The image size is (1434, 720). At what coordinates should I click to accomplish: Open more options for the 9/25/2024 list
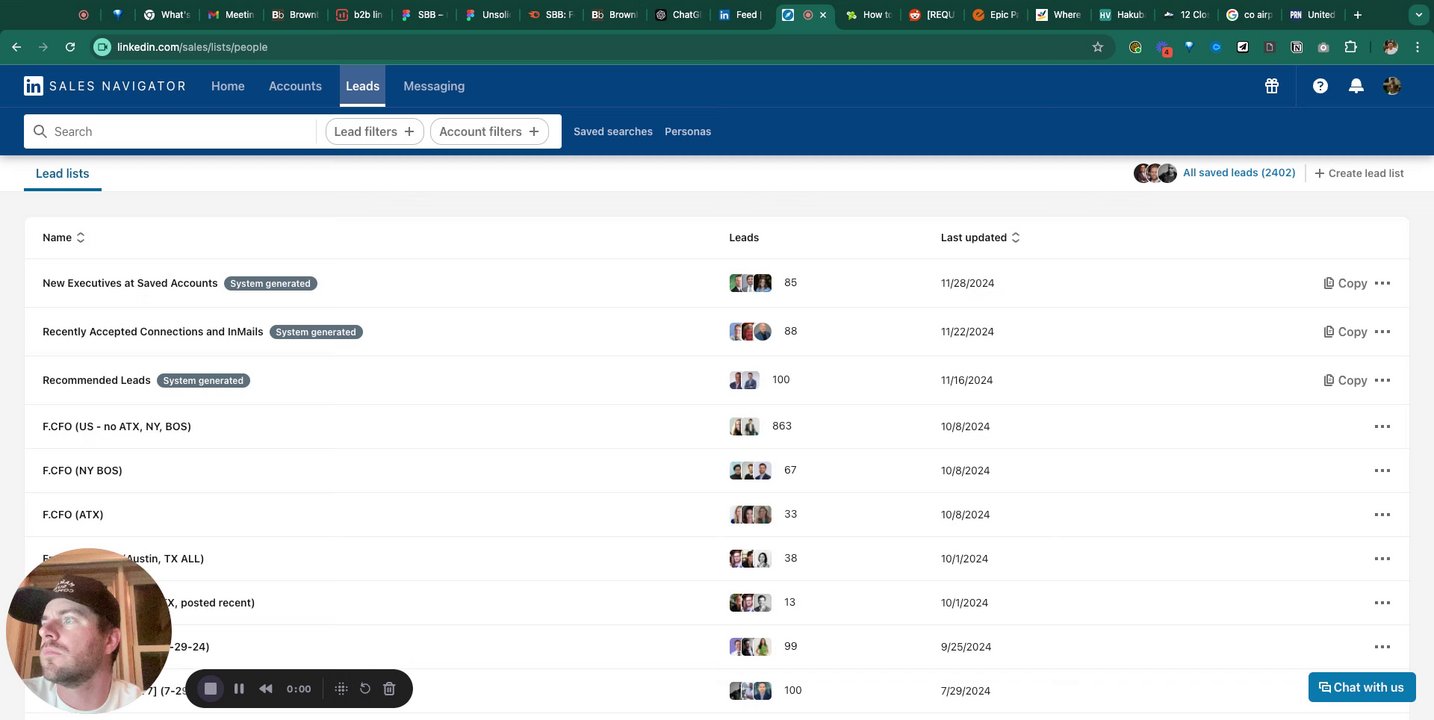click(1382, 646)
